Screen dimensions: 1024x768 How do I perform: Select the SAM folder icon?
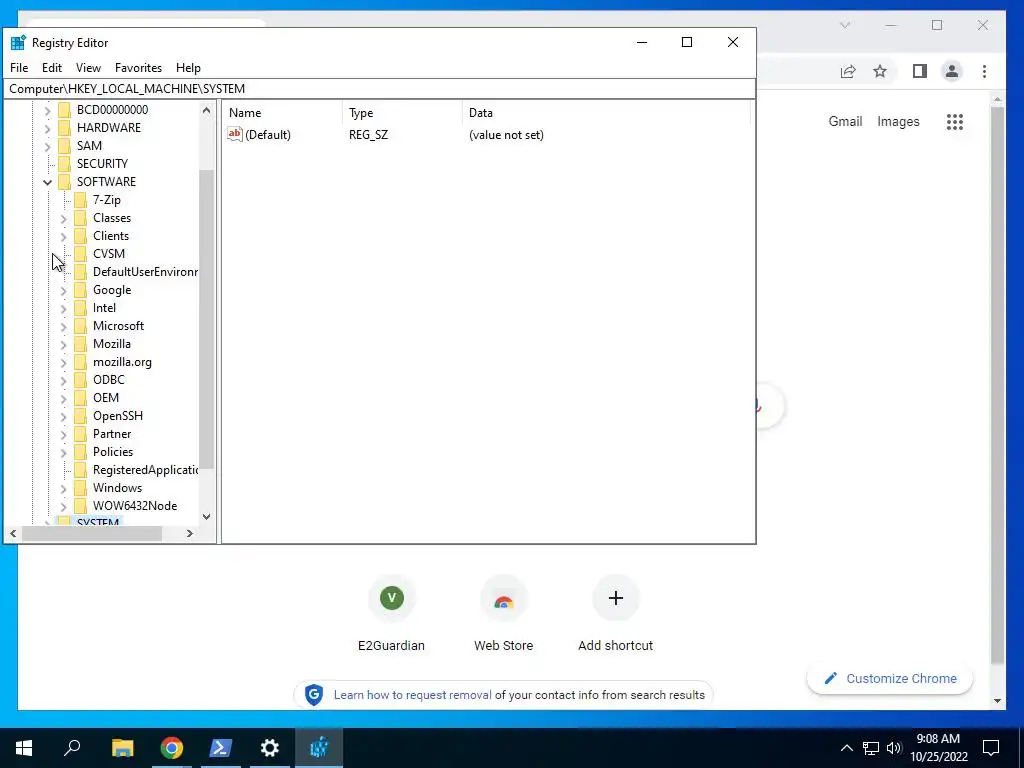[64, 145]
